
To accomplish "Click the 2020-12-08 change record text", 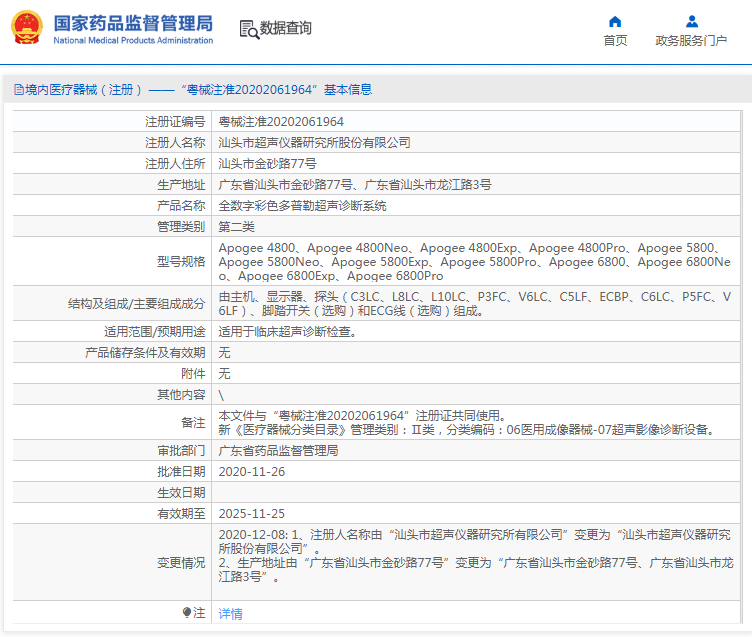I will (x=476, y=555).
